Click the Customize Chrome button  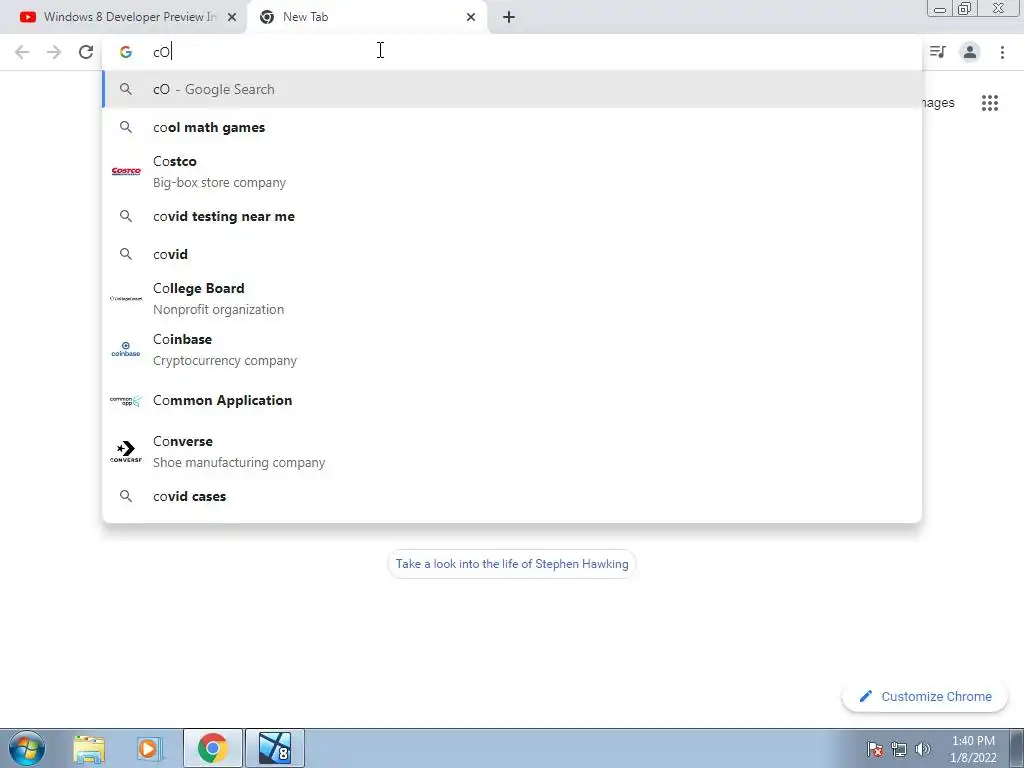(925, 697)
